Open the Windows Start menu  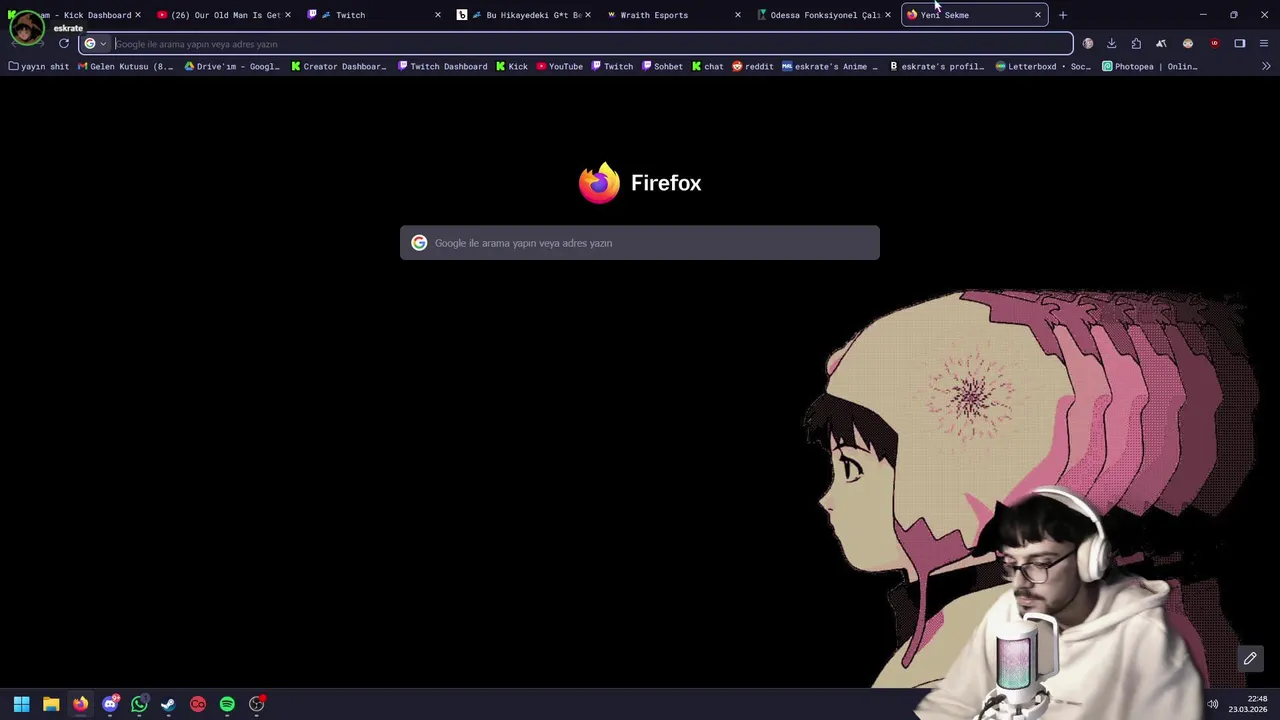[x=21, y=704]
